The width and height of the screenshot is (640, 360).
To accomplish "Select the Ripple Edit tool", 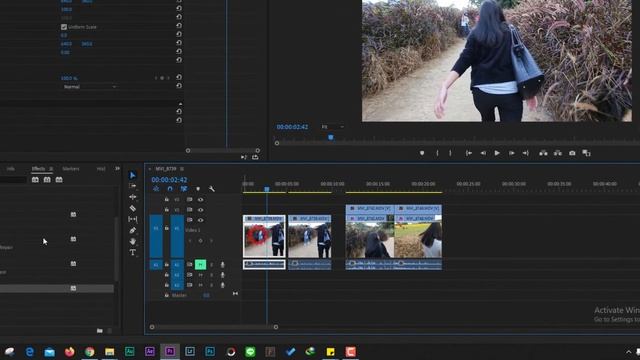I will coord(133,197).
